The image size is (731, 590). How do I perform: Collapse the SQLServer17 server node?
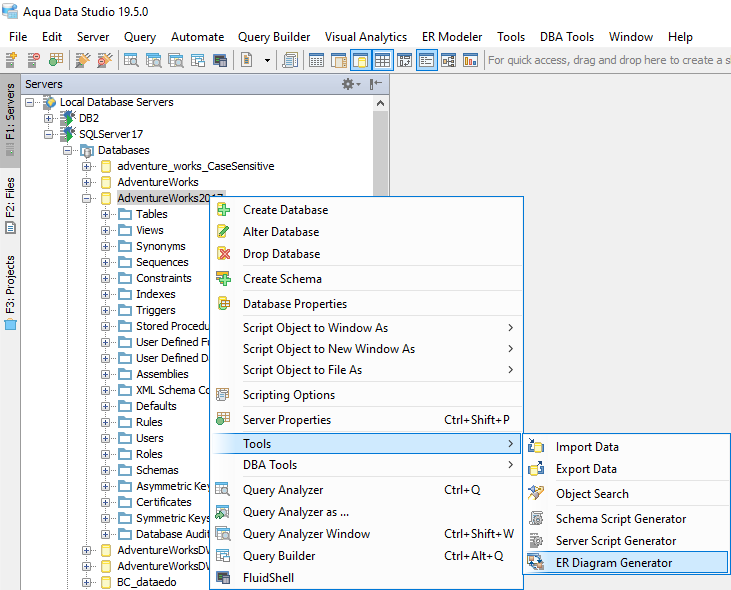pyautogui.click(x=48, y=134)
